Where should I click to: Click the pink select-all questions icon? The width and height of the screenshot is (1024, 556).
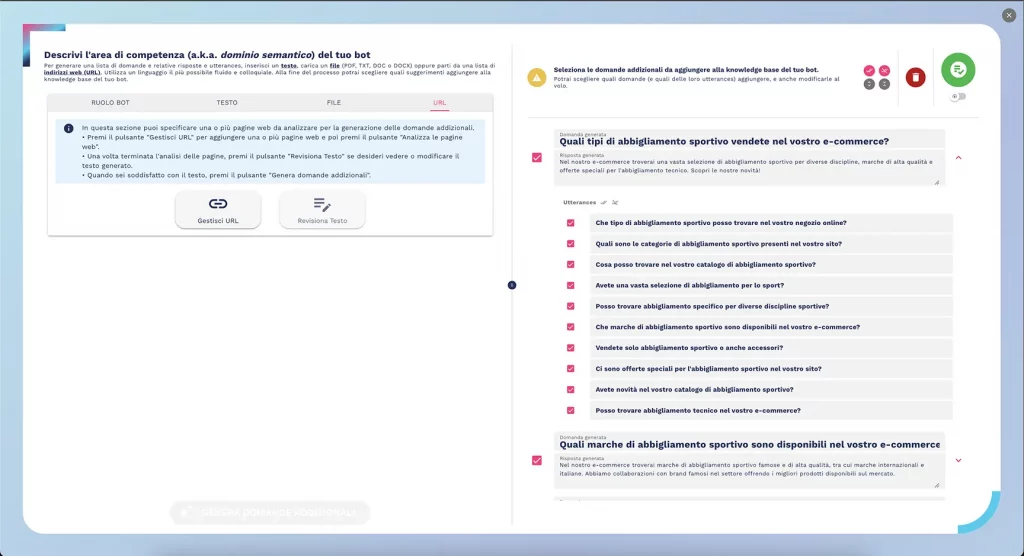[869, 71]
